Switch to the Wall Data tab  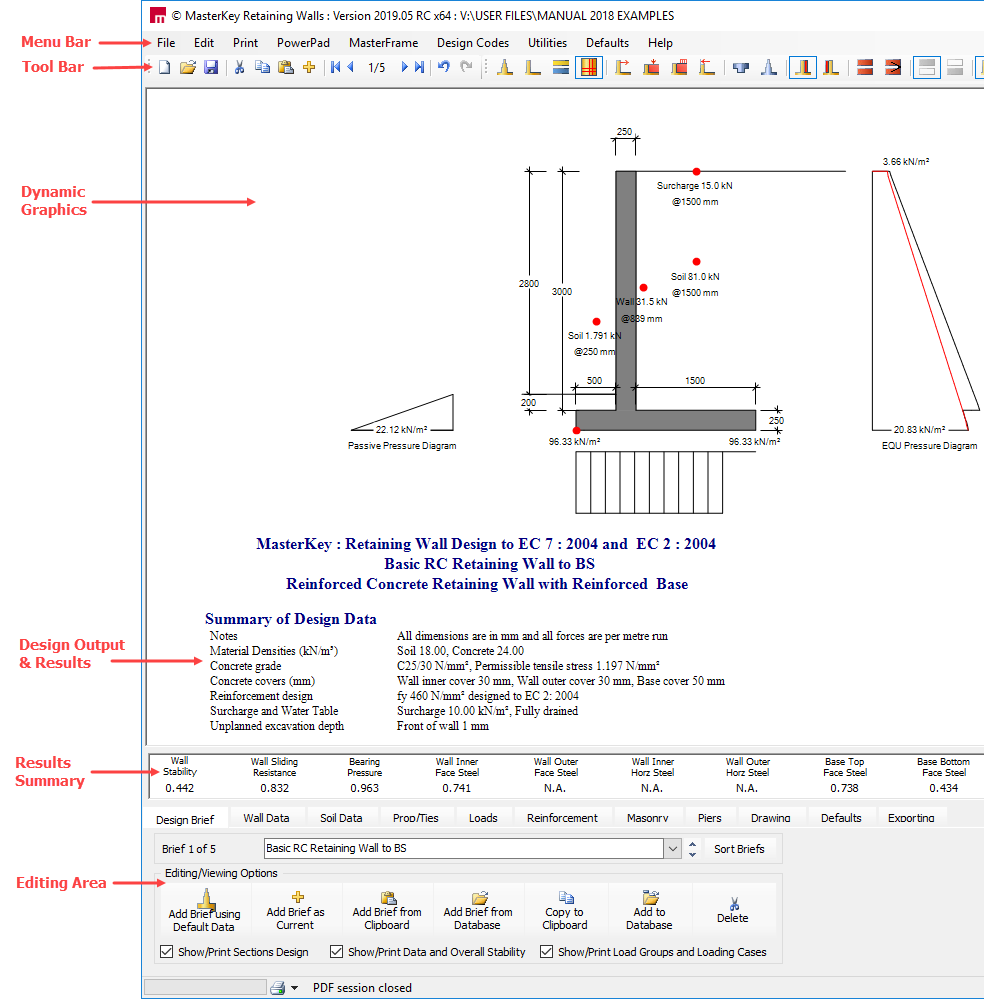266,818
